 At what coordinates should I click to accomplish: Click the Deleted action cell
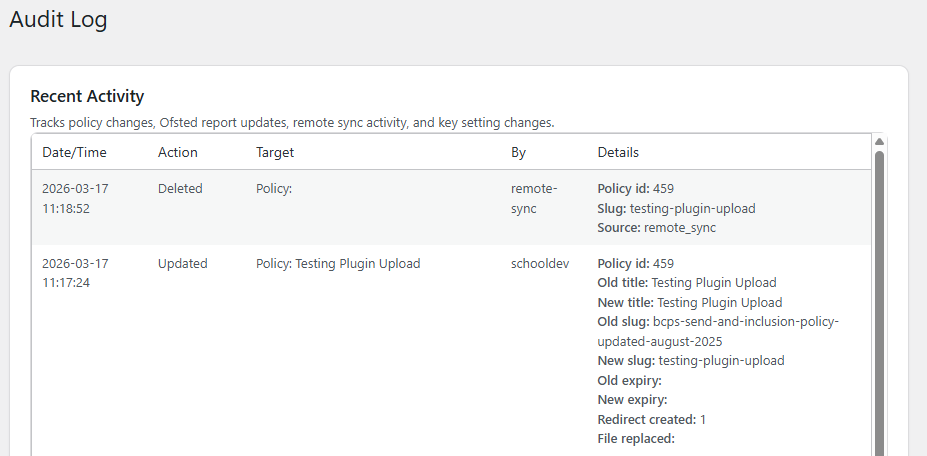click(x=180, y=188)
